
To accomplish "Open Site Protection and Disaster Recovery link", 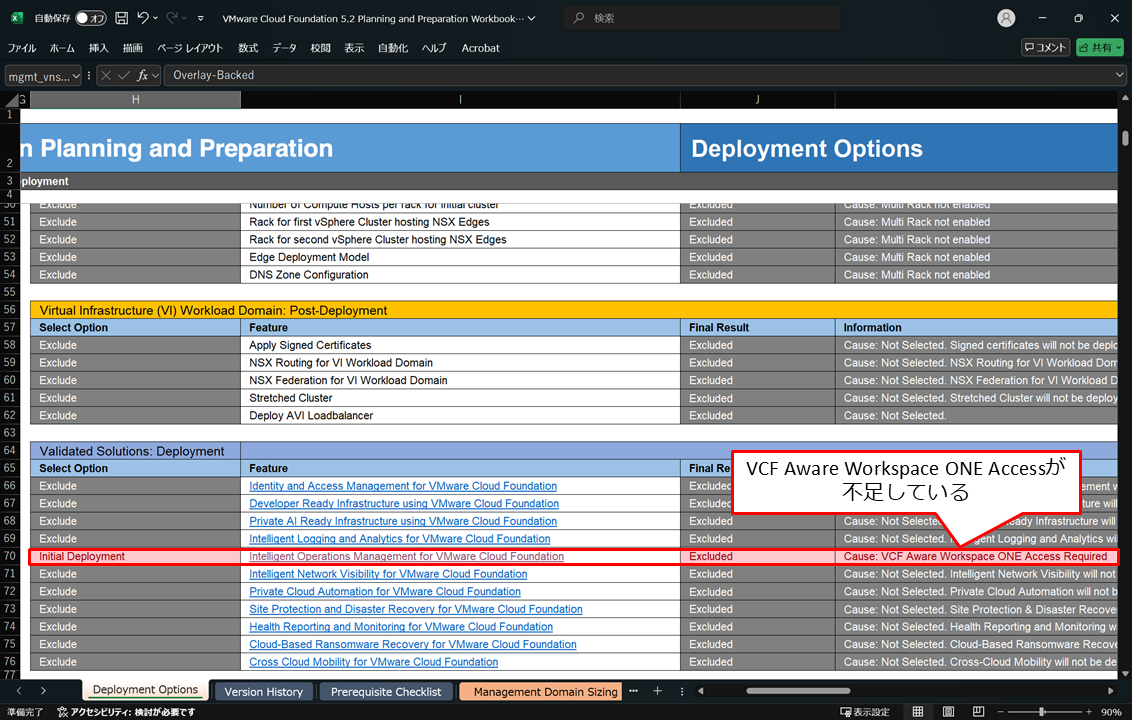I will tap(416, 609).
